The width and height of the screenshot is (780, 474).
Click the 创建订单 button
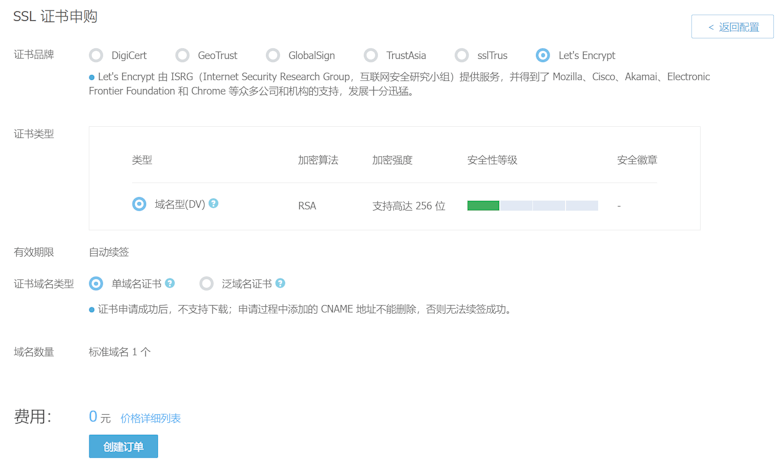point(123,446)
